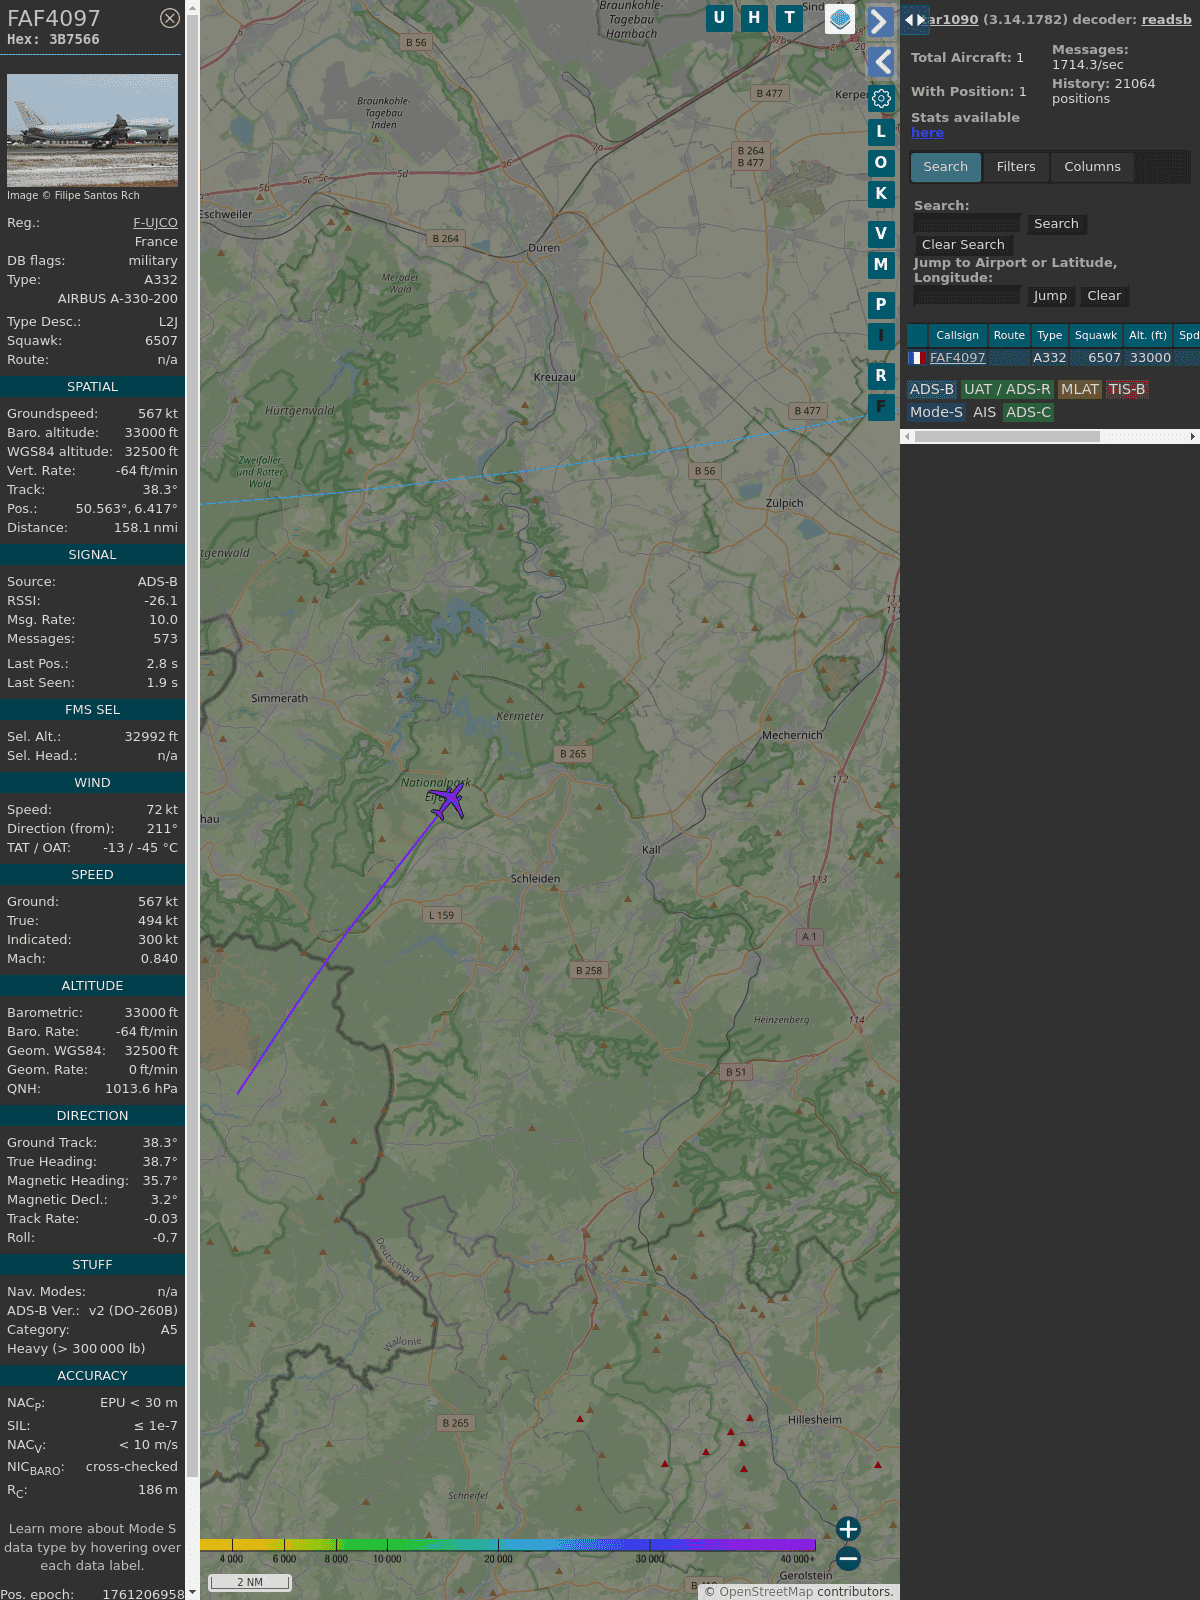
Task: Toggle the I map button
Action: (x=881, y=336)
